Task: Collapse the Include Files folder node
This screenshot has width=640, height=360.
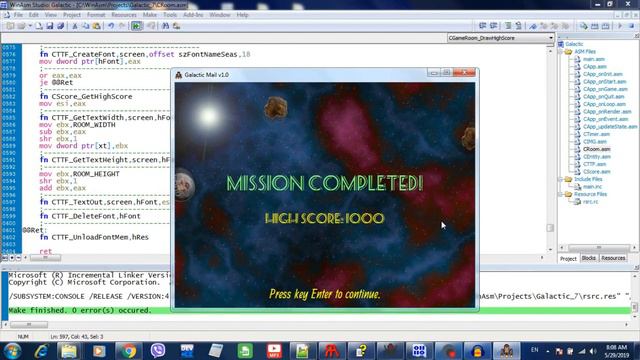Action: 561,179
